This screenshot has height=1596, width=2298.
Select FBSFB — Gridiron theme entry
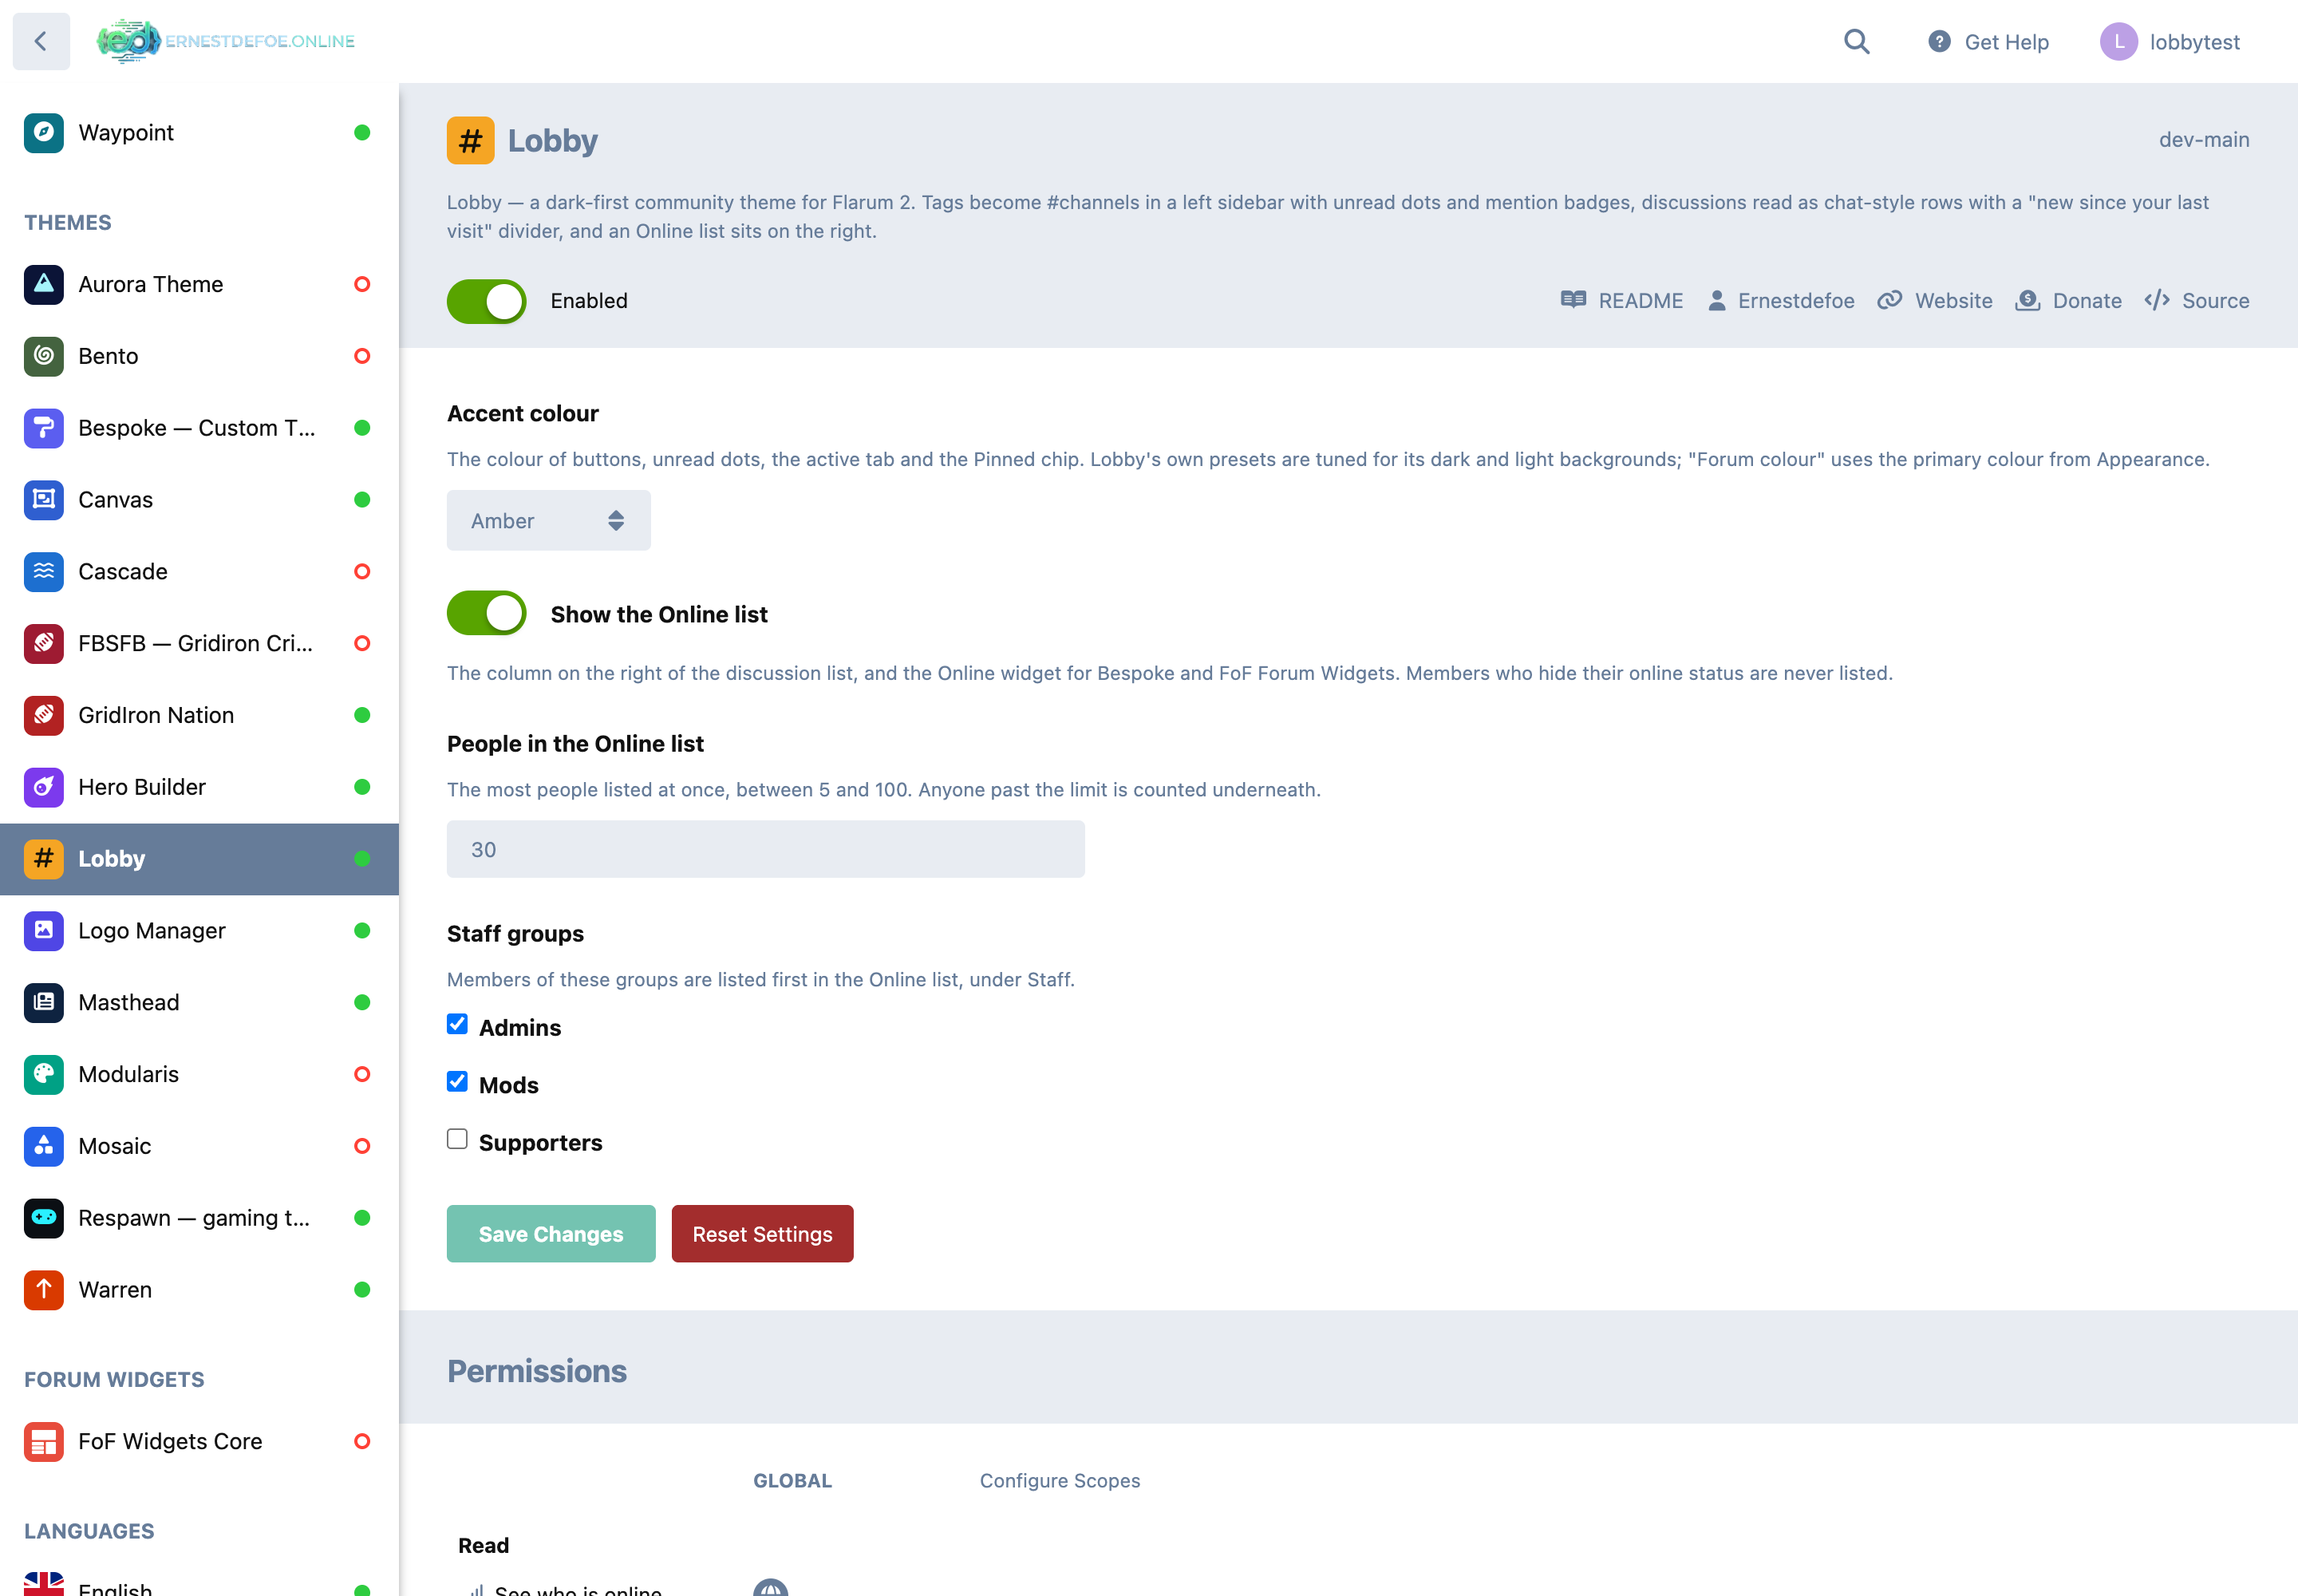[x=200, y=644]
